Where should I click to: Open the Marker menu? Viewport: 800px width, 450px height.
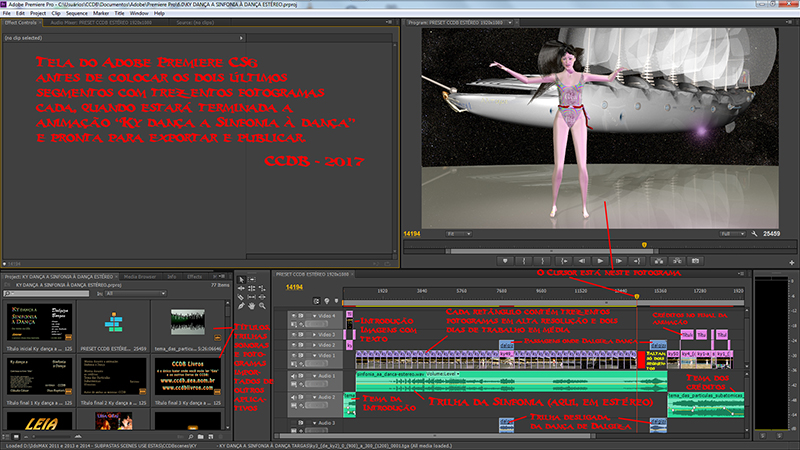tap(101, 13)
